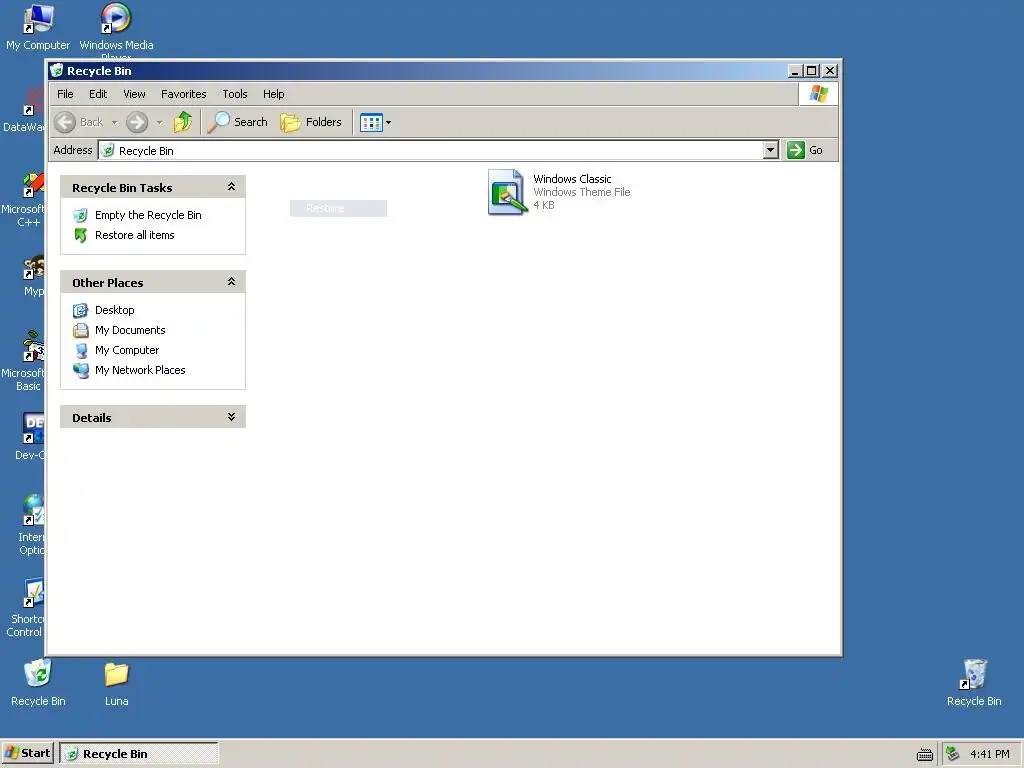Open the File menu

click(65, 94)
